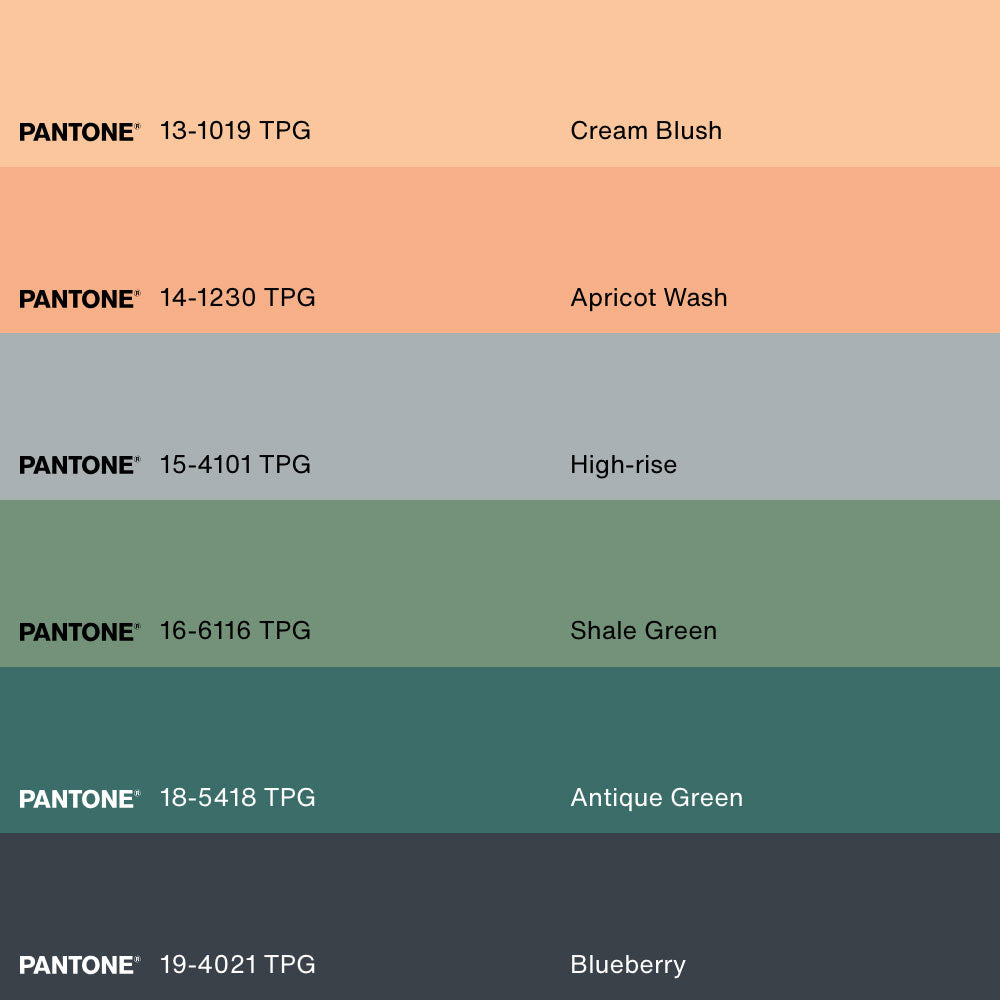Select the color code 14-1230 TPG
Image resolution: width=1000 pixels, height=1000 pixels.
coord(237,298)
